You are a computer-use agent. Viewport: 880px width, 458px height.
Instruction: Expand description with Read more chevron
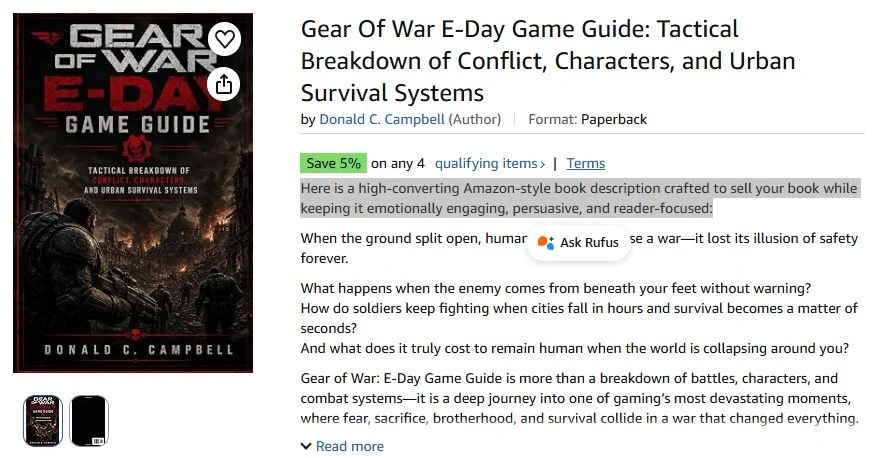[306, 446]
